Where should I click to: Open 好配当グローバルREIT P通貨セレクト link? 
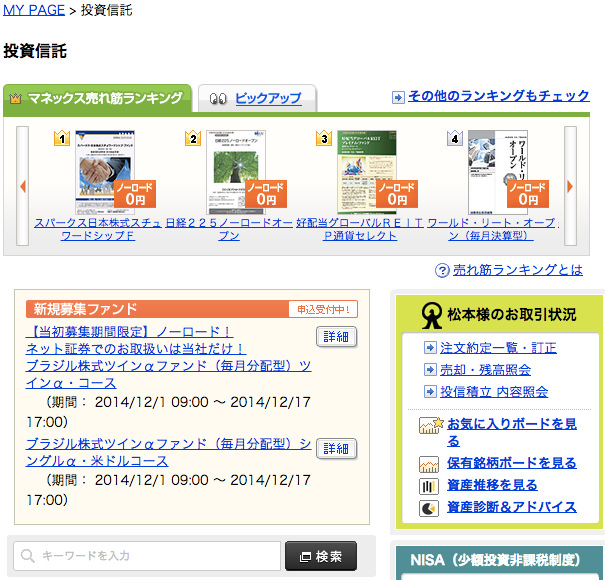click(360, 229)
